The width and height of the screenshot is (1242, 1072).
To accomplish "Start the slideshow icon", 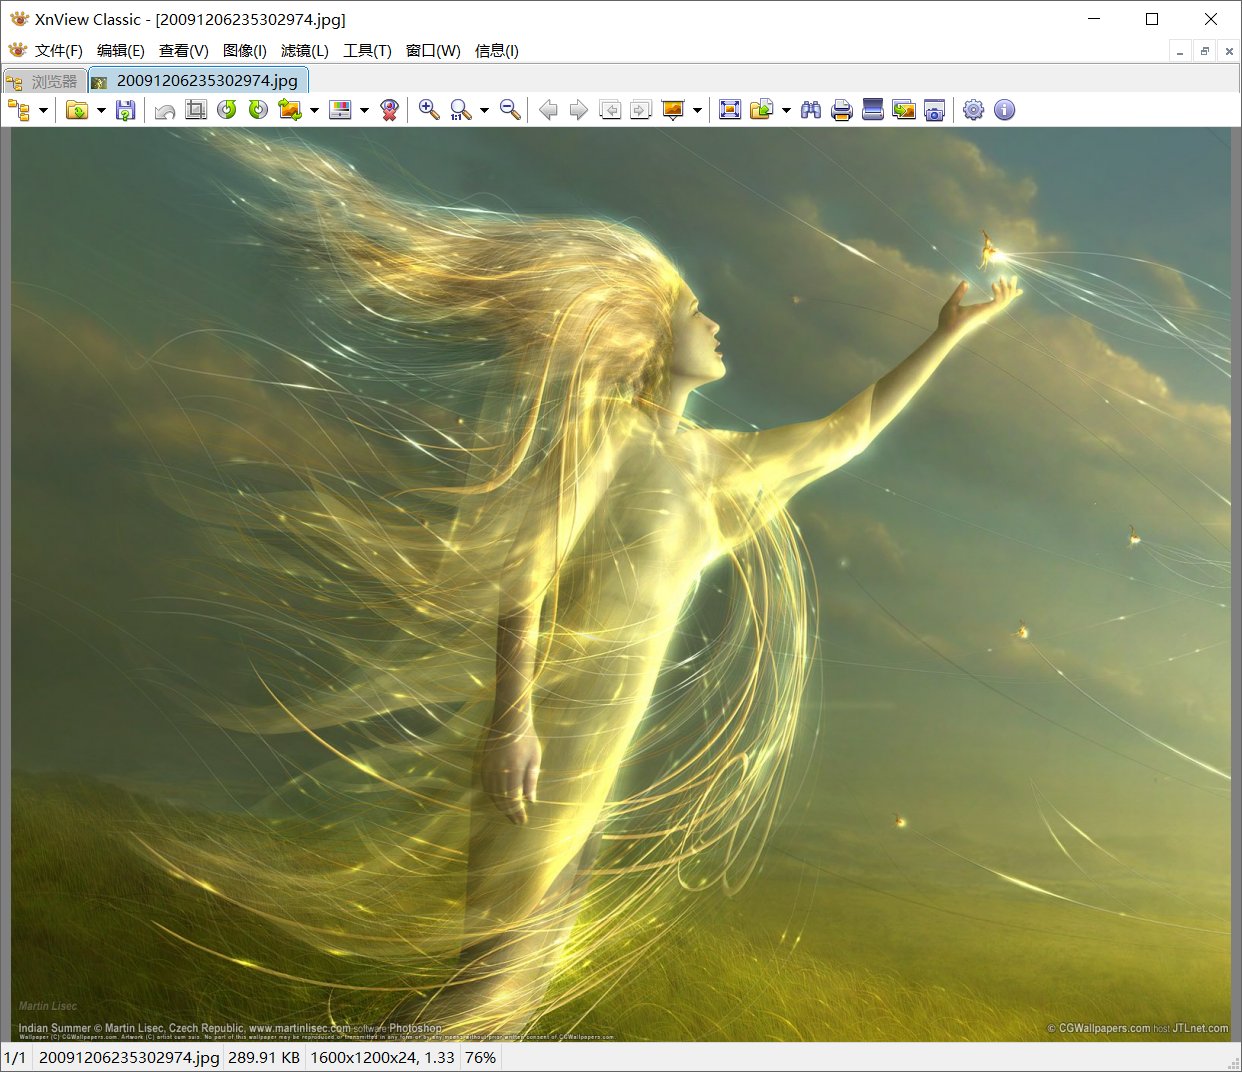I will coord(673,110).
